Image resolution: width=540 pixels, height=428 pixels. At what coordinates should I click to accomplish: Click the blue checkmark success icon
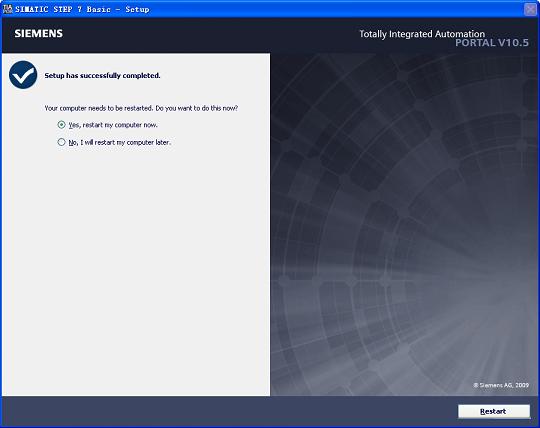(x=23, y=75)
